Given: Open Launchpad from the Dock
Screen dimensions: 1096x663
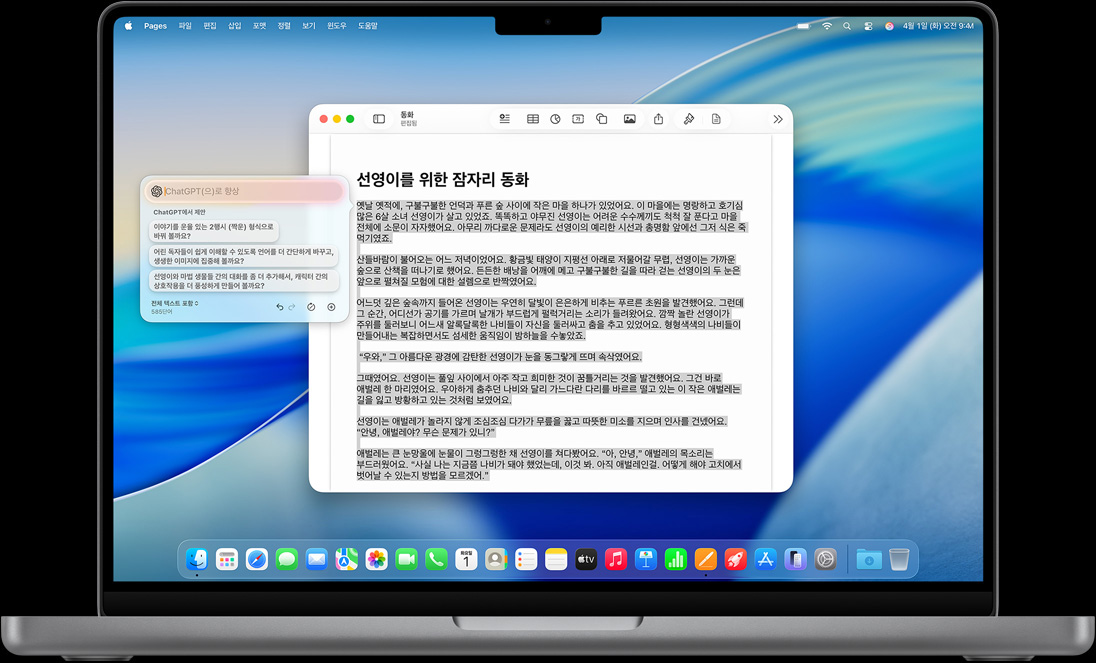Looking at the screenshot, I should coord(227,559).
